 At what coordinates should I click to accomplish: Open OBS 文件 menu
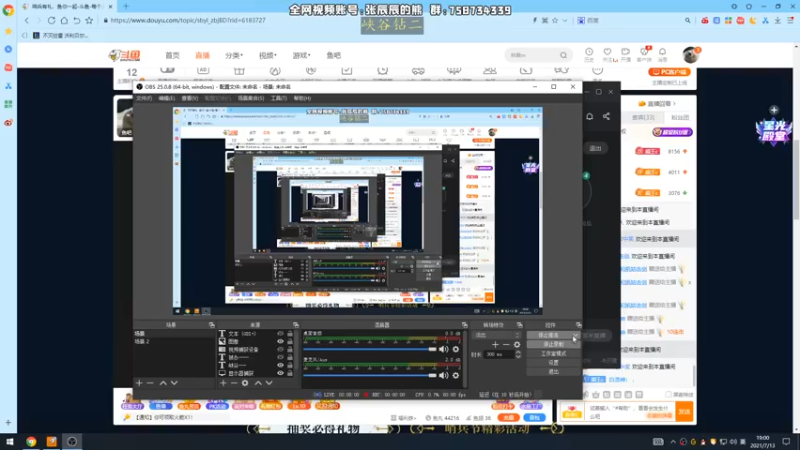pyautogui.click(x=144, y=98)
